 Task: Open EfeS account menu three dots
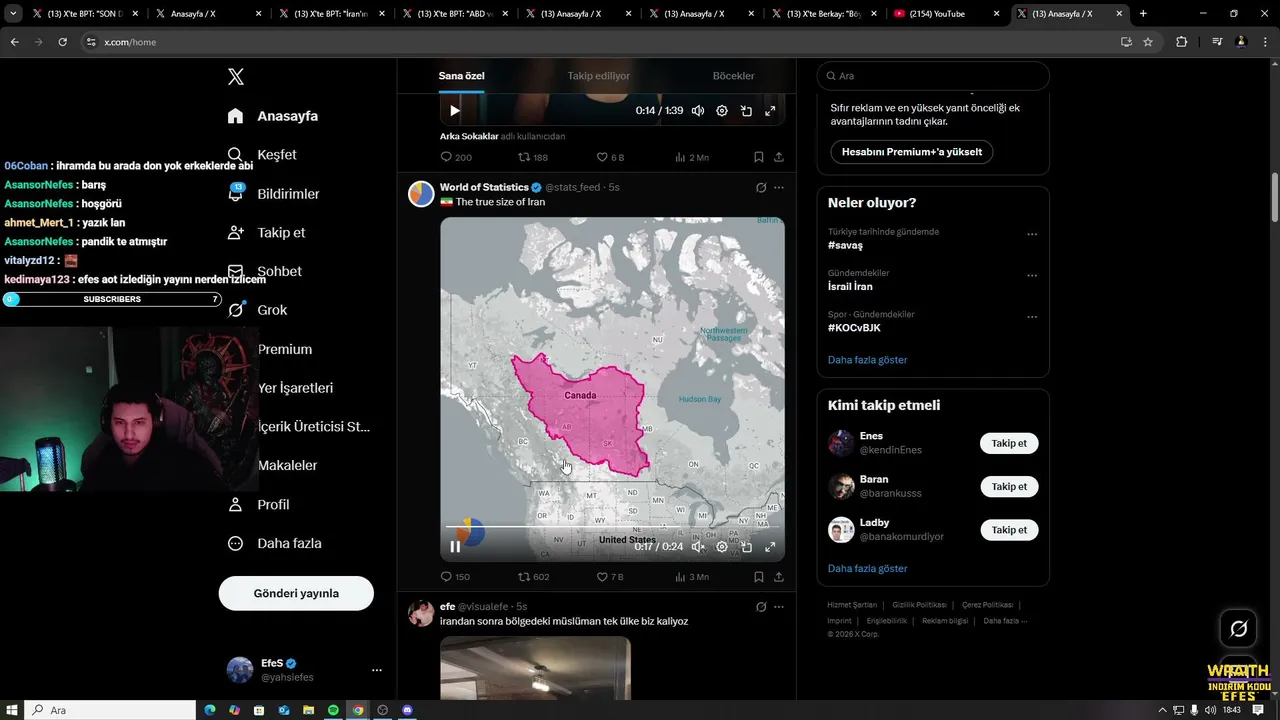[x=377, y=670]
